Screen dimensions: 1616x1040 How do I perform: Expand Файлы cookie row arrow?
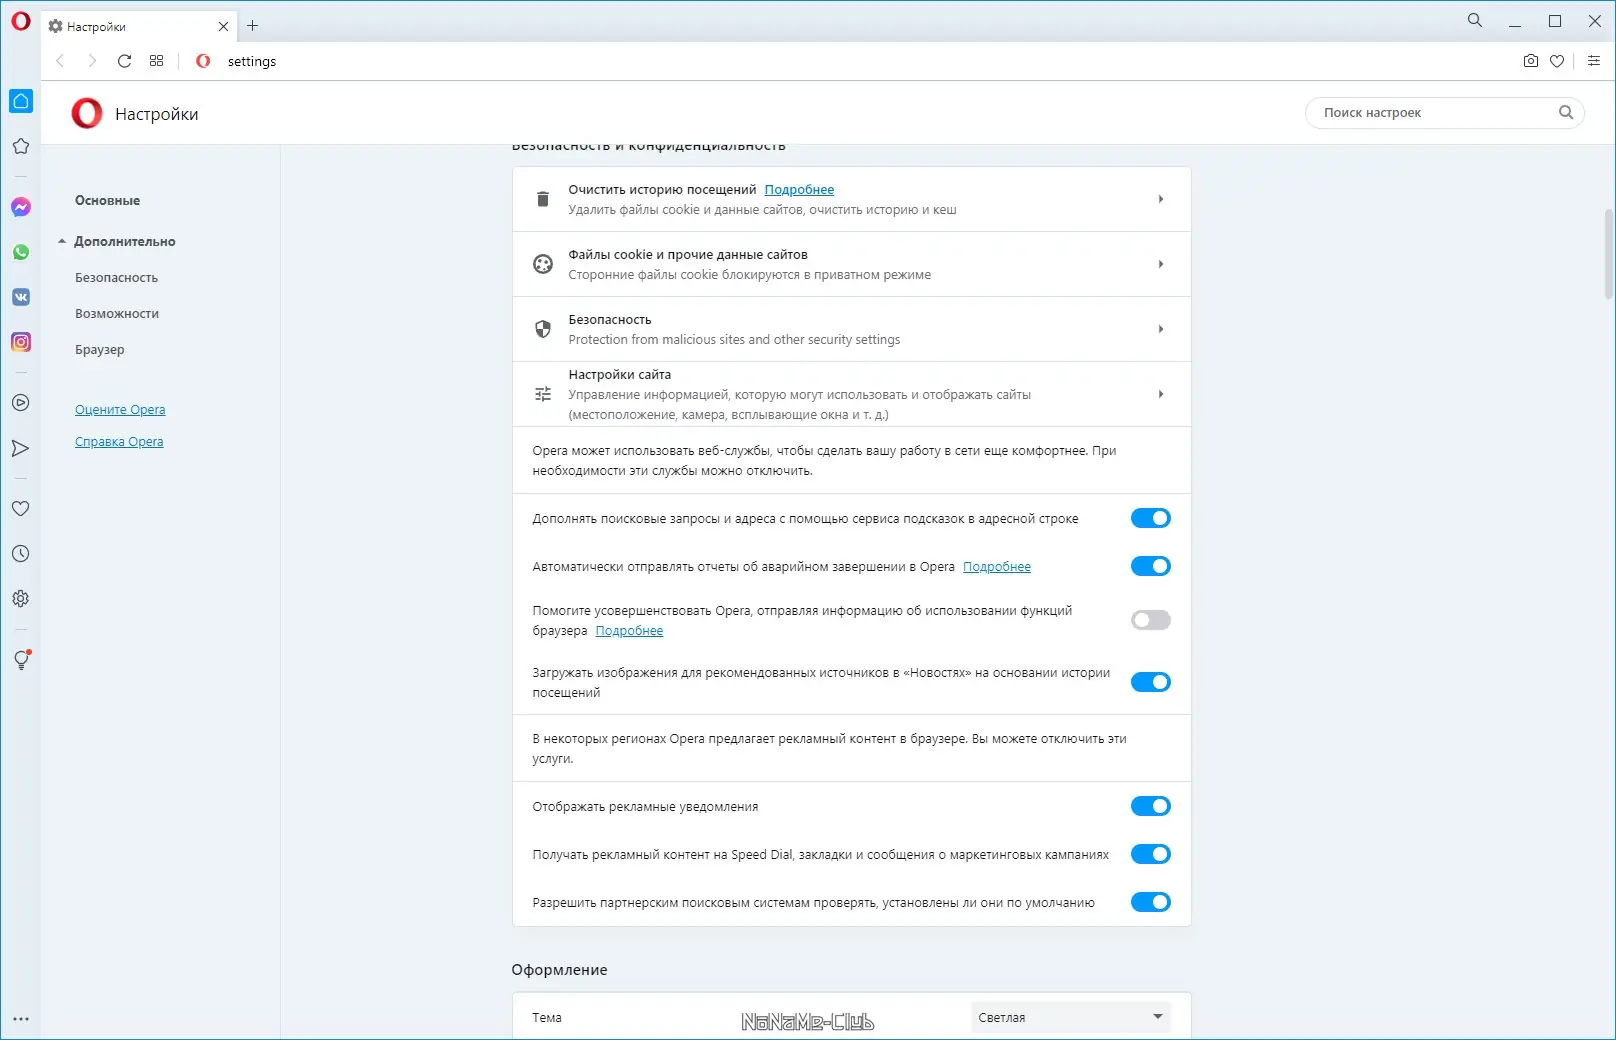[x=1160, y=264]
